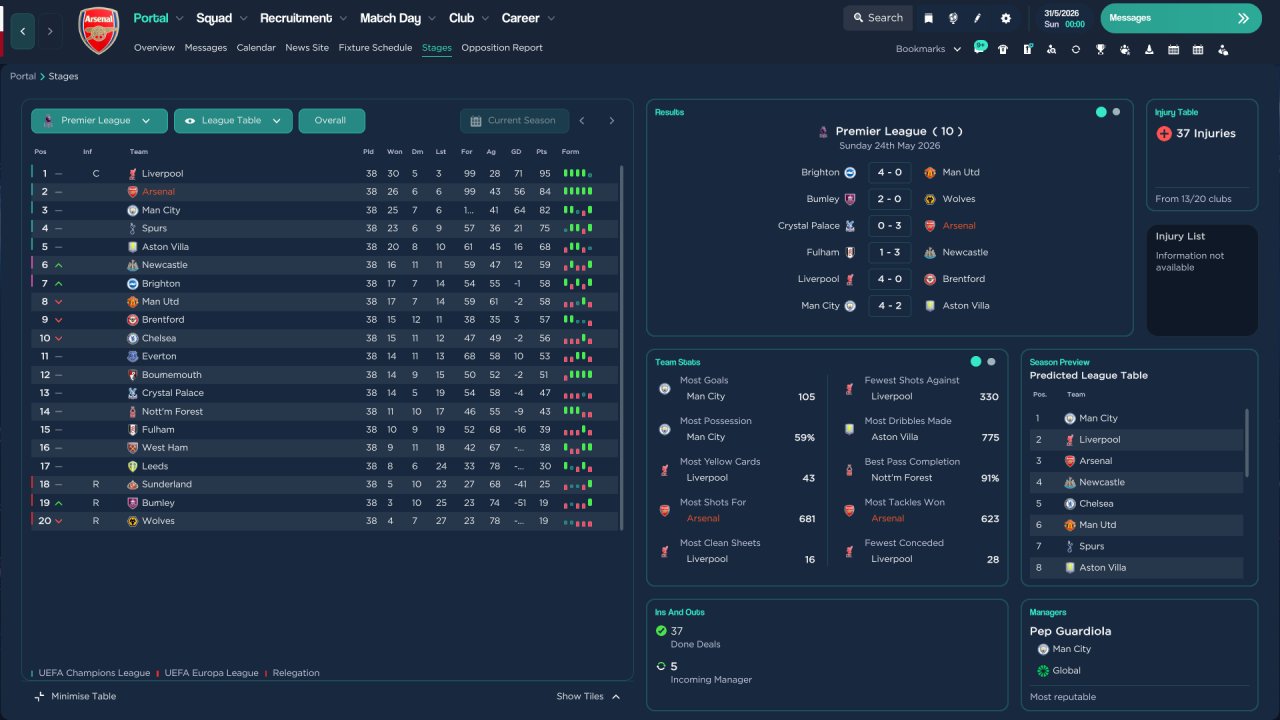This screenshot has height=720, width=1280.
Task: Open the Calendar tab
Action: [256, 48]
